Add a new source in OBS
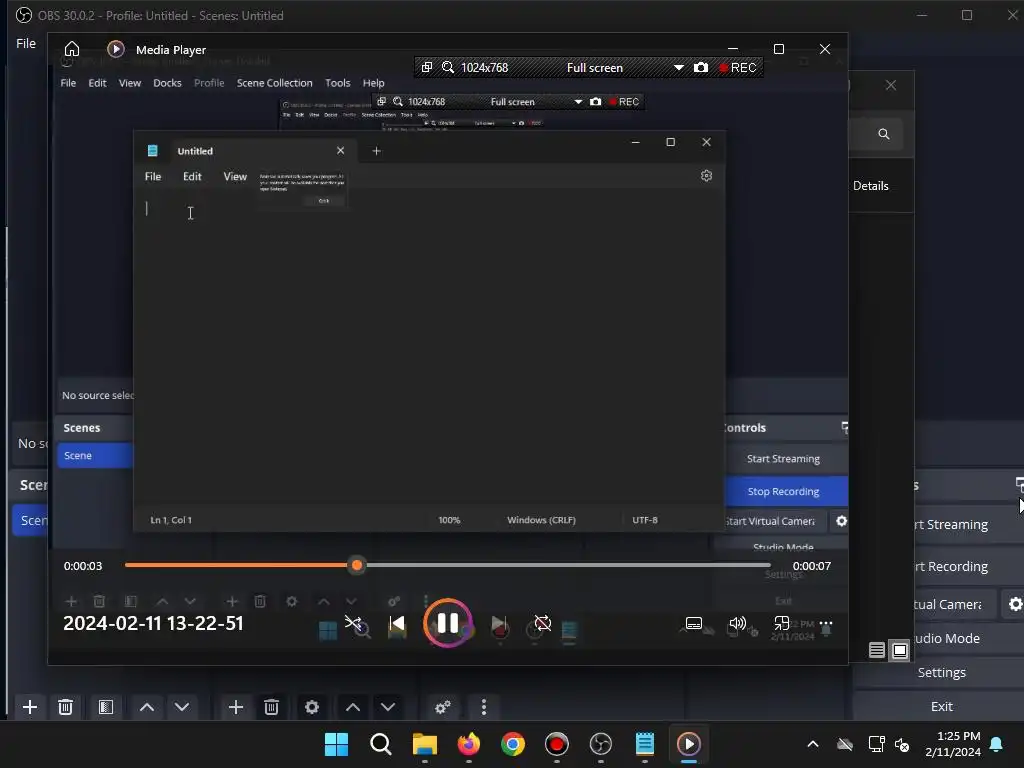The height and width of the screenshot is (768, 1024). [x=236, y=707]
